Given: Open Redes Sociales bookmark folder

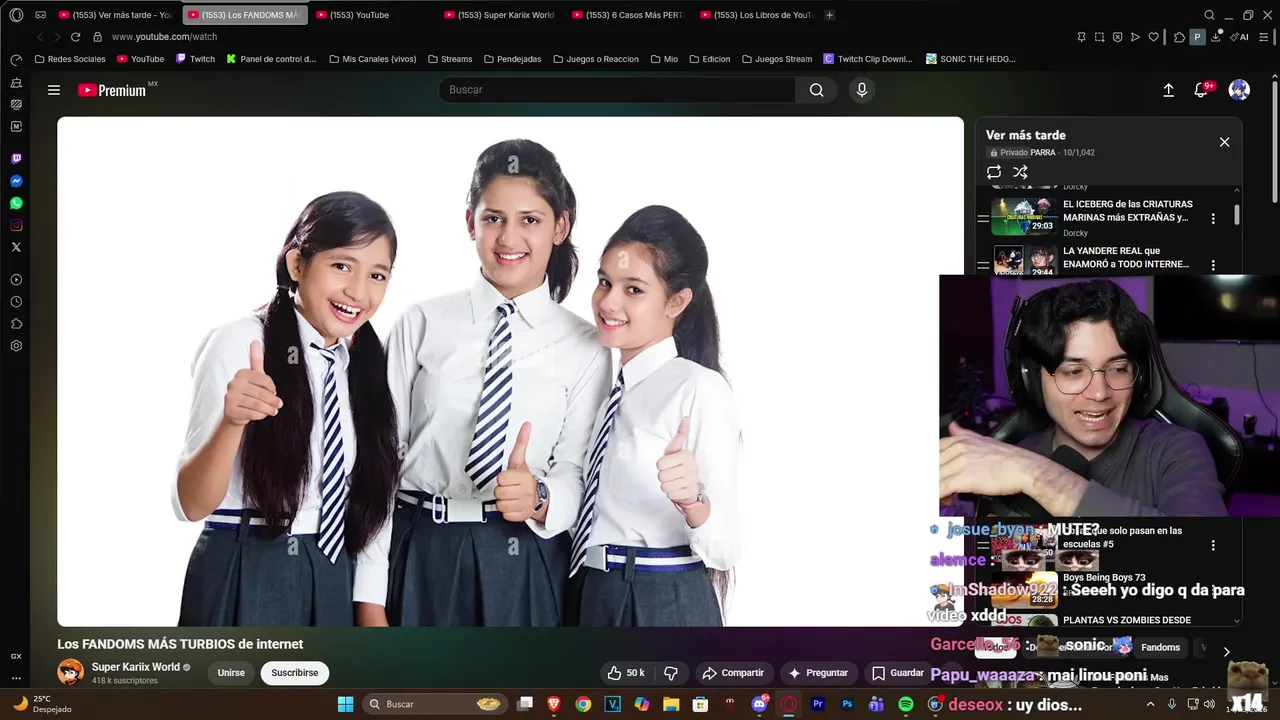Looking at the screenshot, I should [x=70, y=59].
